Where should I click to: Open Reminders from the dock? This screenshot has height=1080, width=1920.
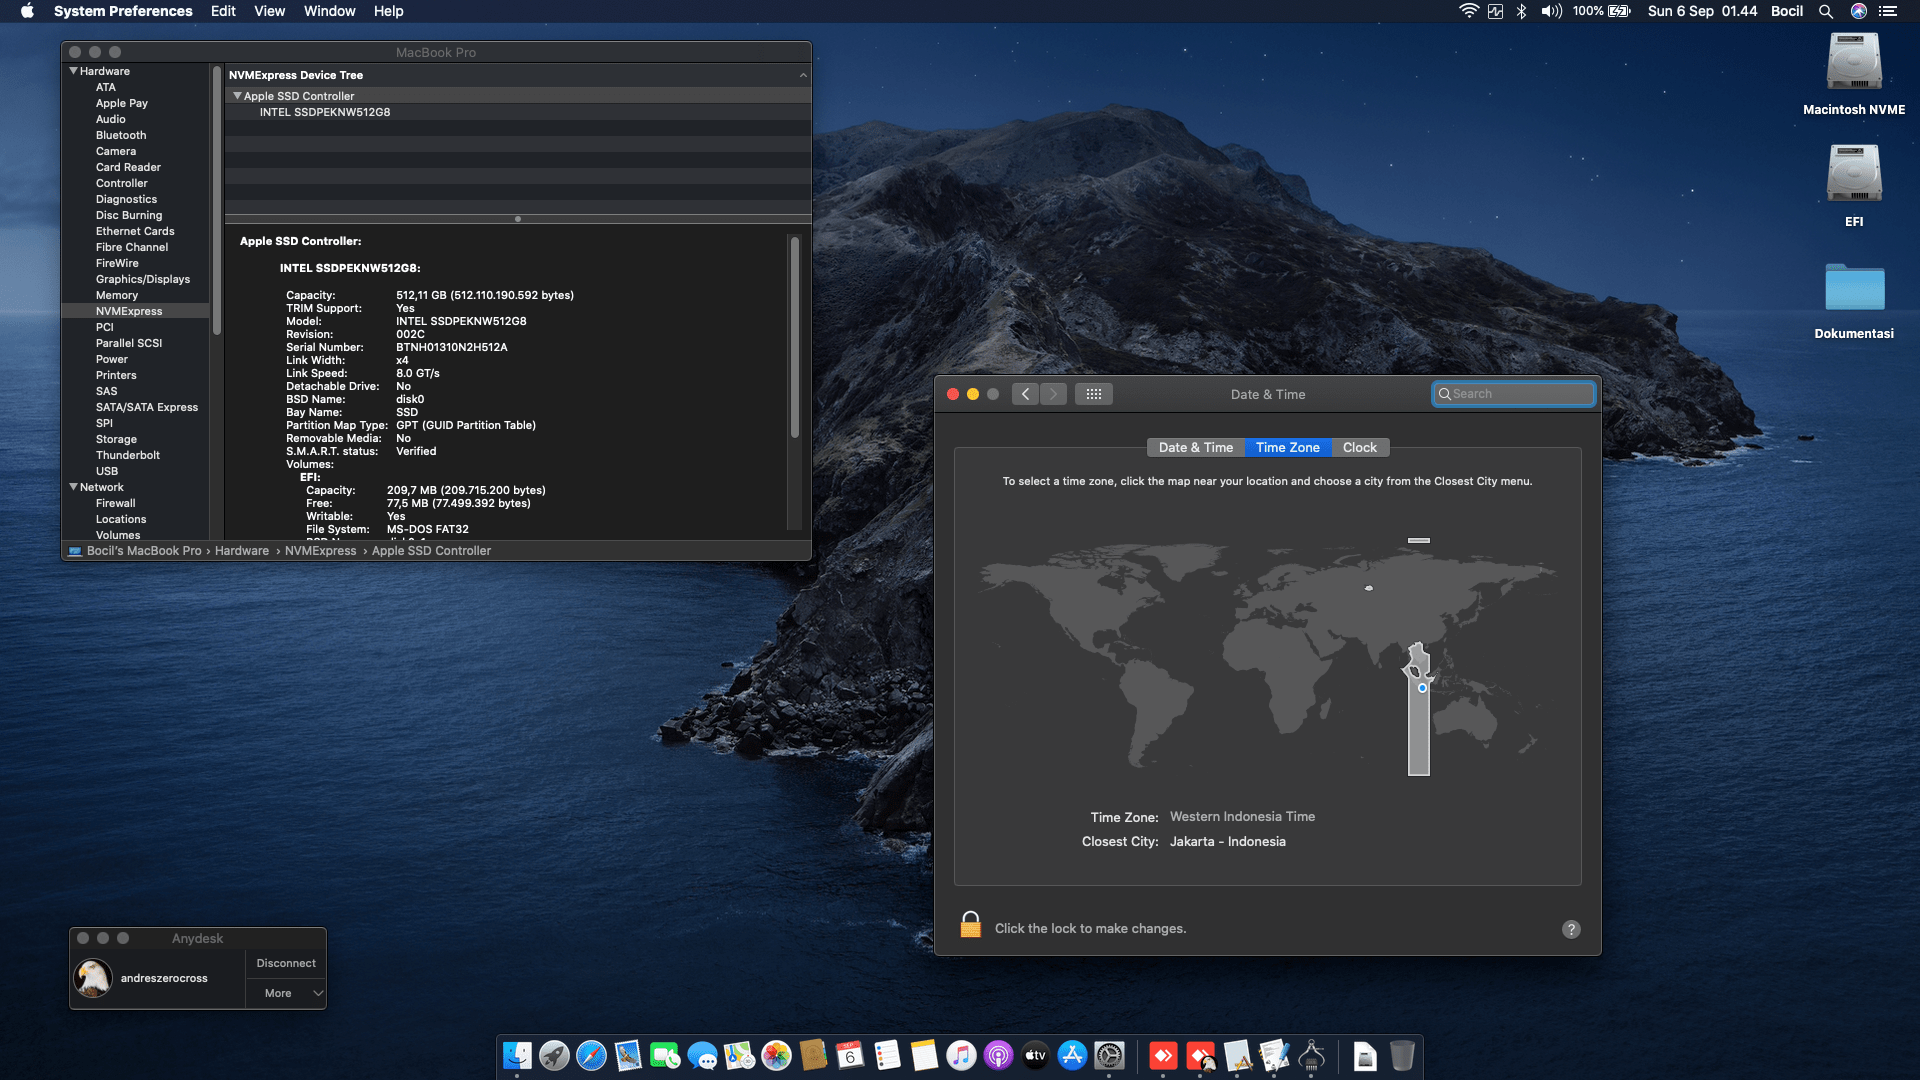(887, 1056)
